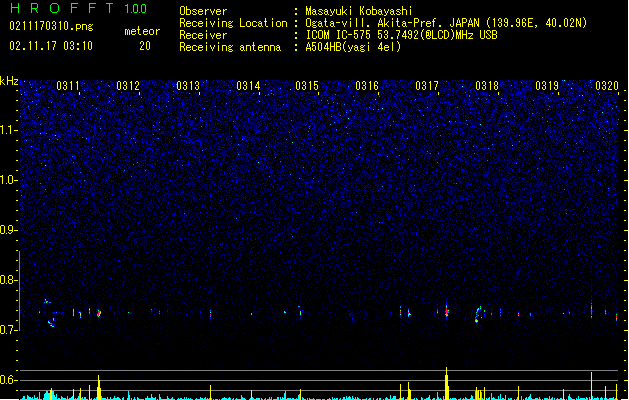The width and height of the screenshot is (629, 400).
Task: Click the 0319 time marker
Action: (547, 86)
